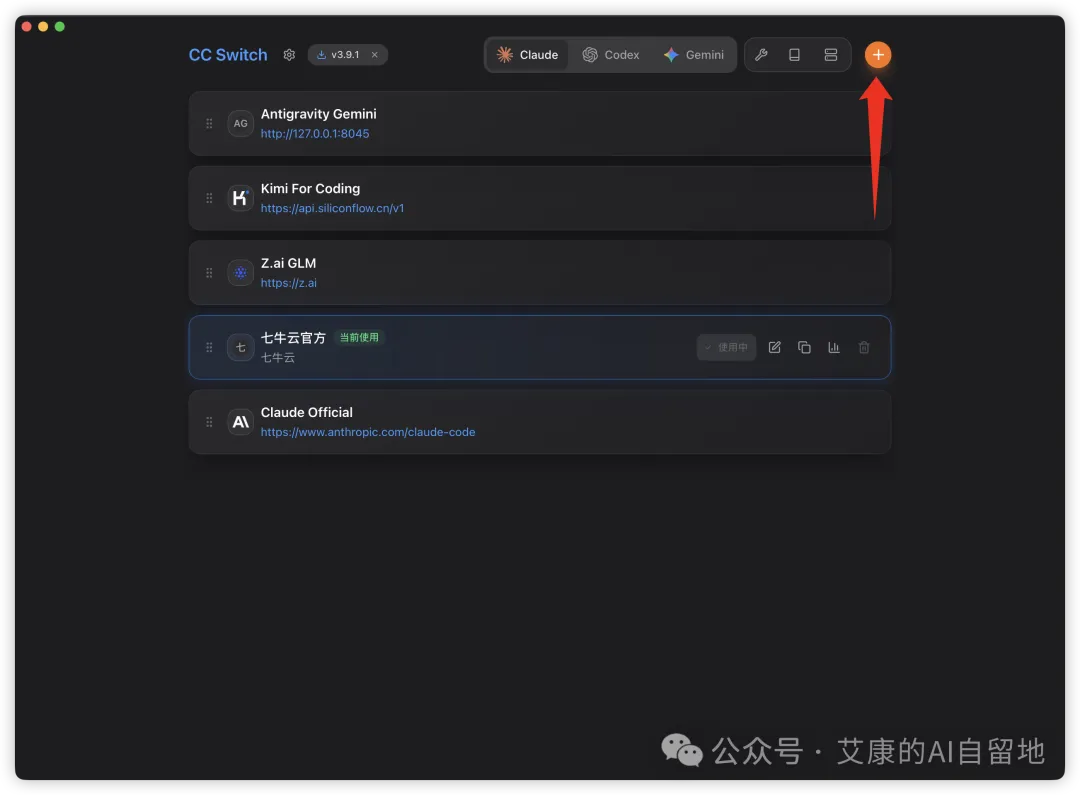Open the anthropic.com/claude-code link

click(368, 432)
